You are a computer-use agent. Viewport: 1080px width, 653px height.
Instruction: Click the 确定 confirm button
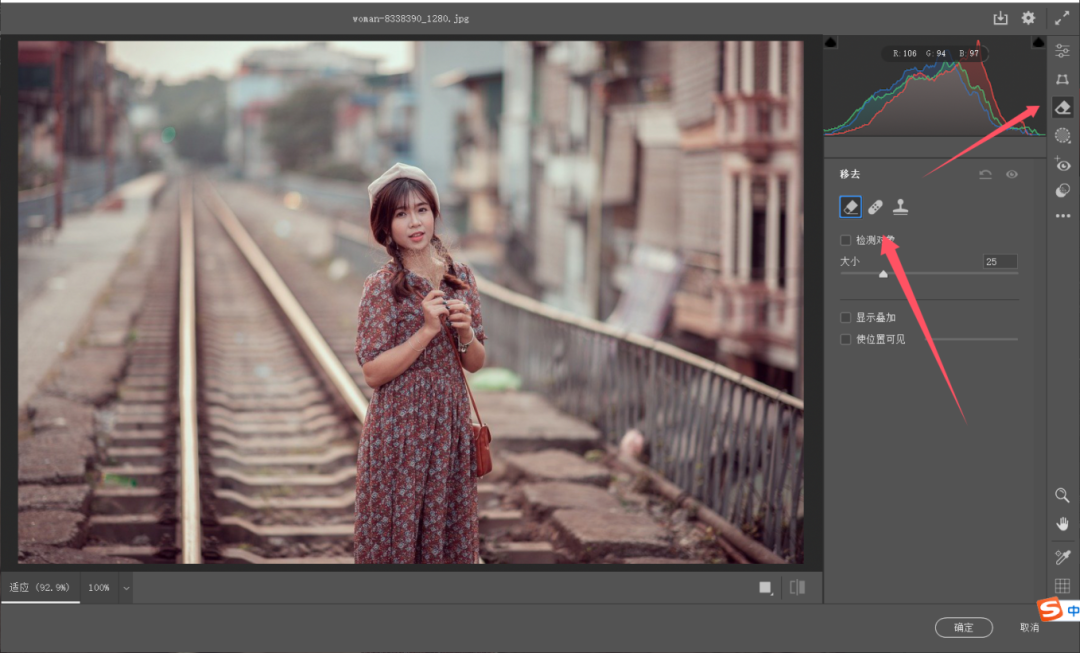(x=963, y=628)
